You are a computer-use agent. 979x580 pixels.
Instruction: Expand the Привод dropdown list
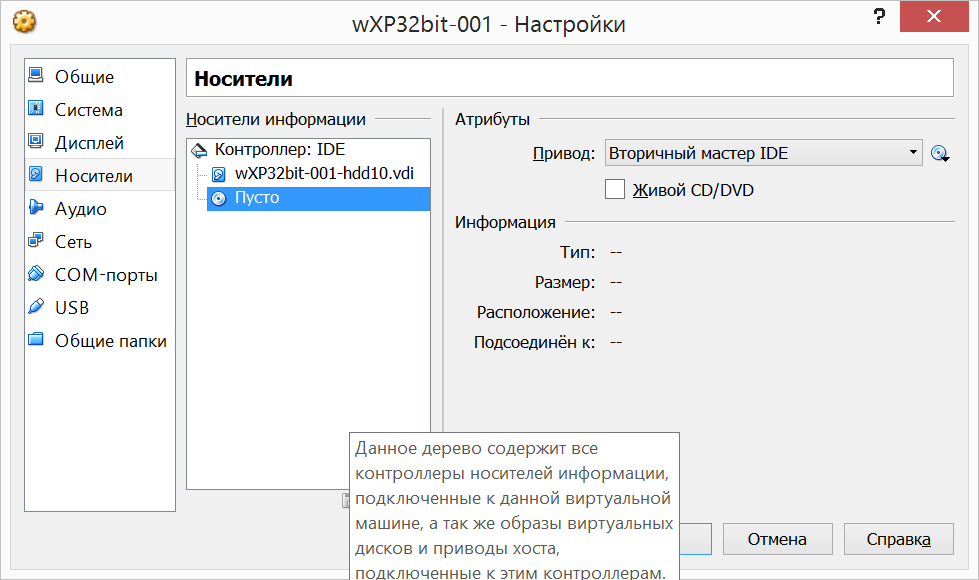[763, 153]
